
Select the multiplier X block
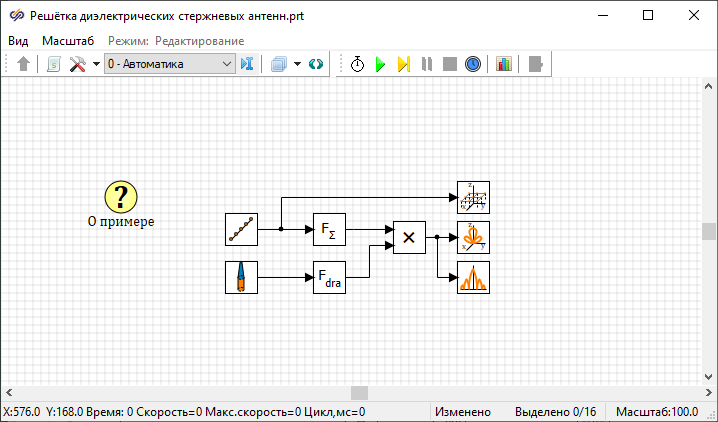coord(409,237)
